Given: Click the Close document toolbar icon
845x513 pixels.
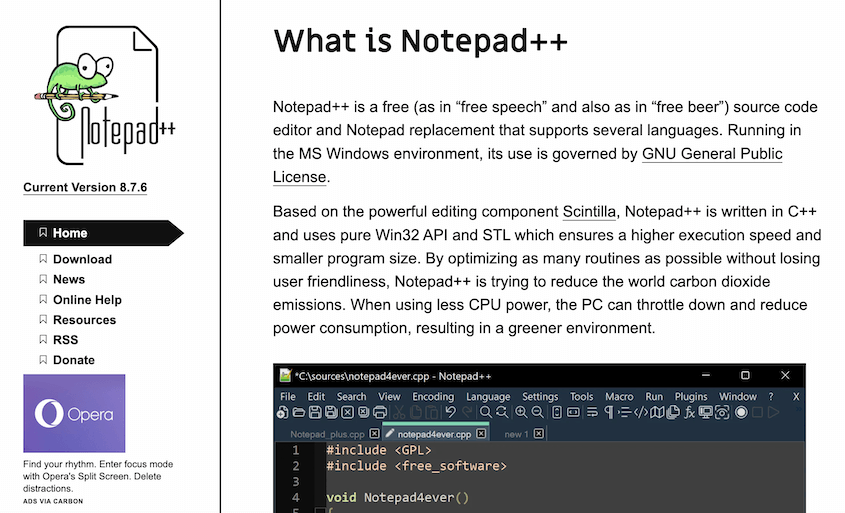Looking at the screenshot, I should point(348,413).
